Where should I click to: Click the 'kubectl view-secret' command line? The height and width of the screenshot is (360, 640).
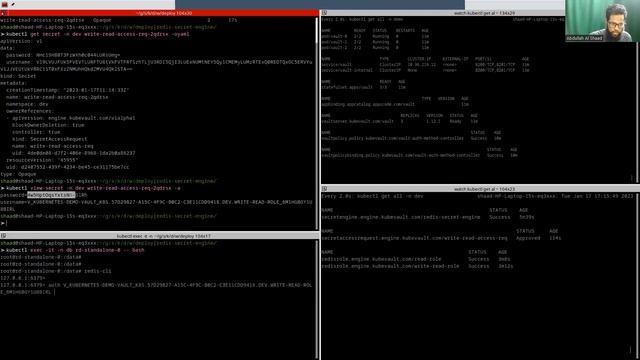coord(91,188)
